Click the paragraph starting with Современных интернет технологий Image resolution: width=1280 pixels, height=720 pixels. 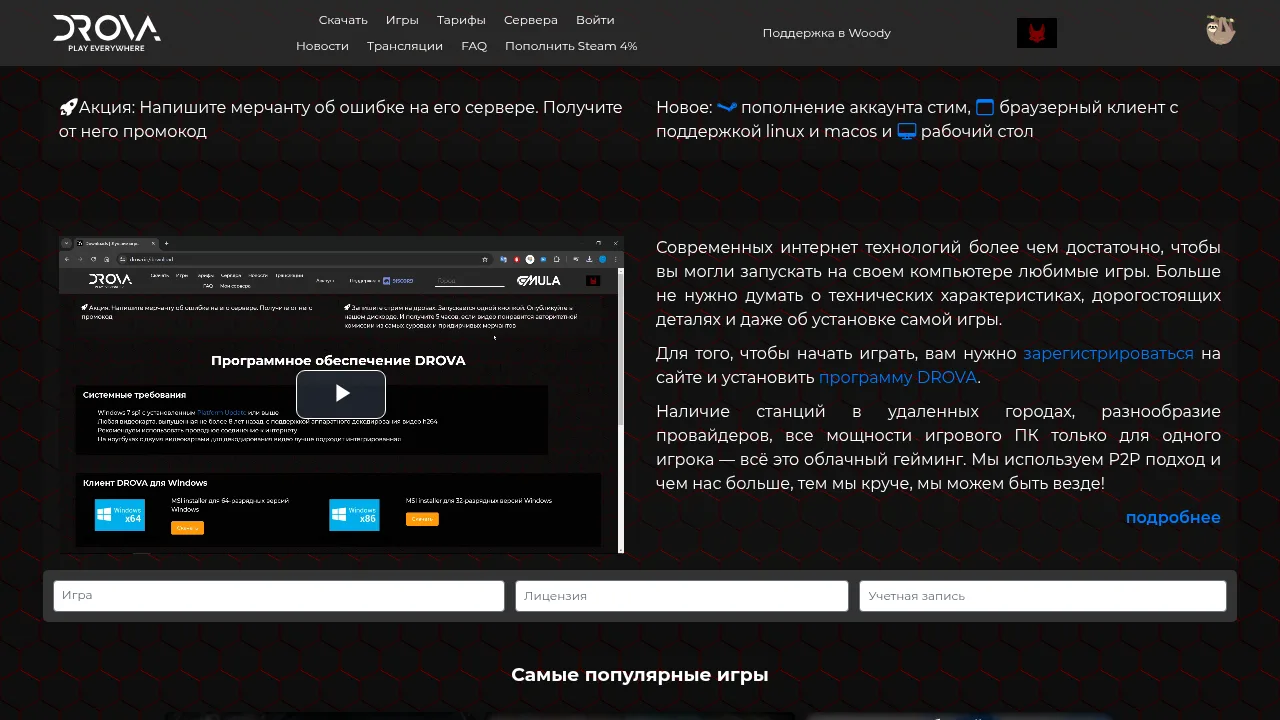coord(938,283)
